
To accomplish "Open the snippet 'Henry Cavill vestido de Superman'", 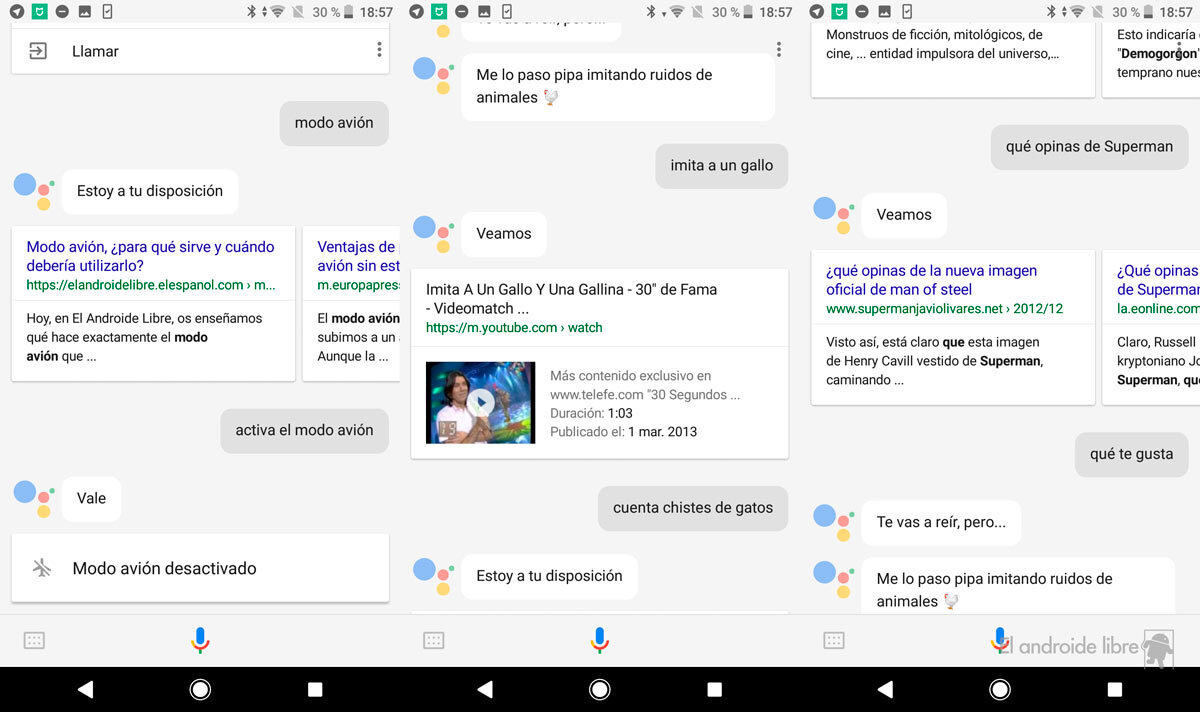I will [934, 360].
